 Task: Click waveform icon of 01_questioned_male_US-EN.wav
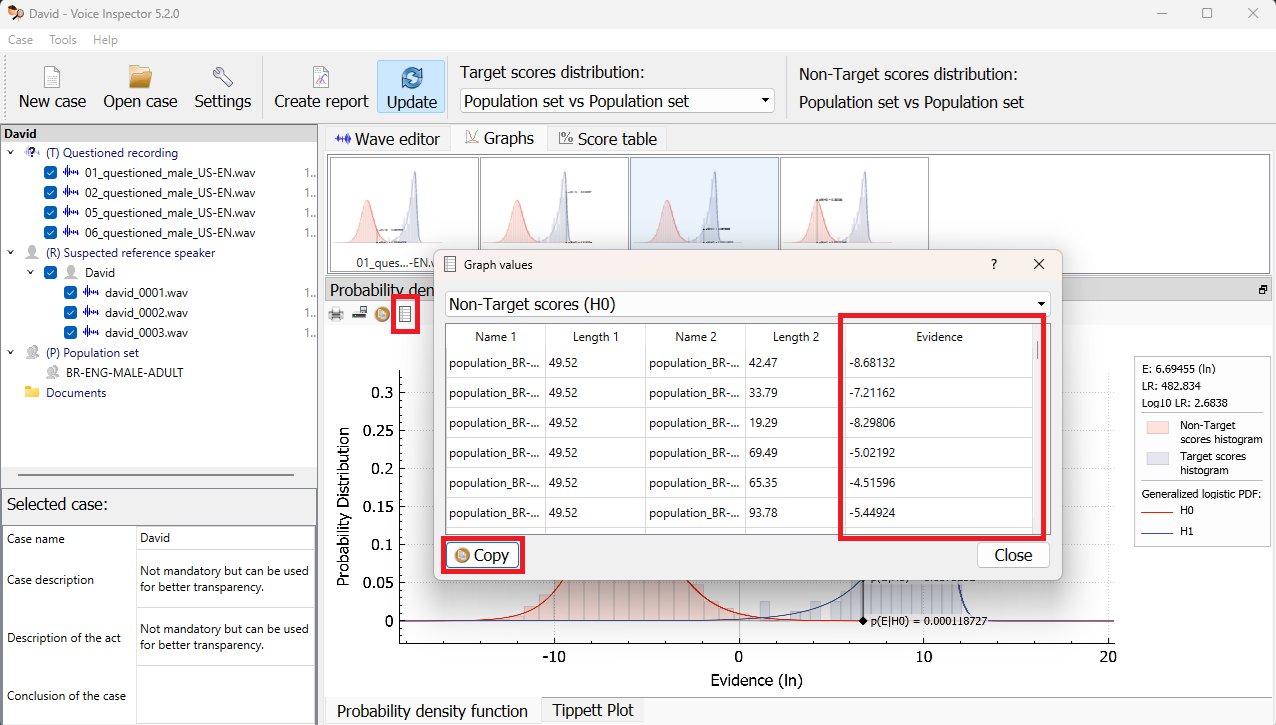72,173
